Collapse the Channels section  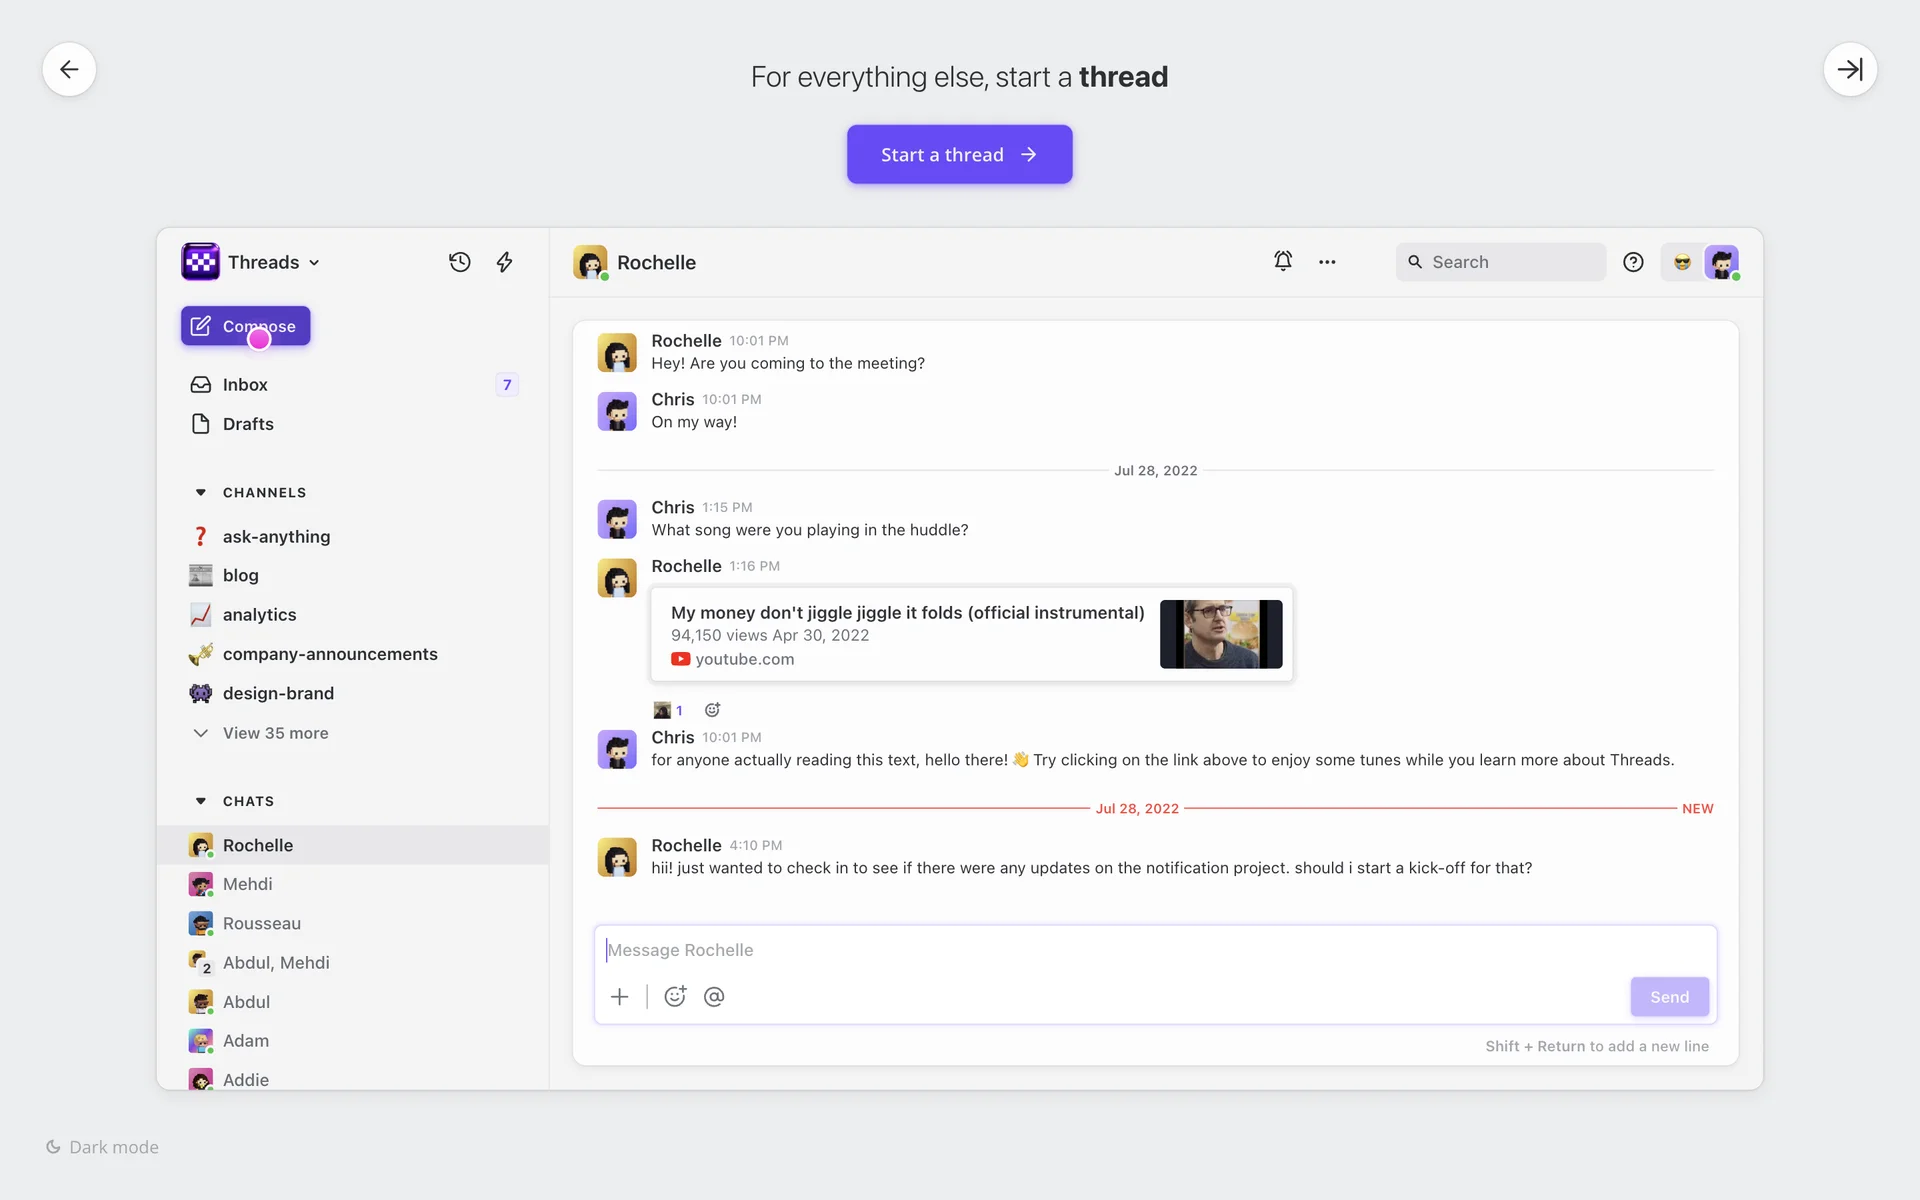(x=201, y=493)
